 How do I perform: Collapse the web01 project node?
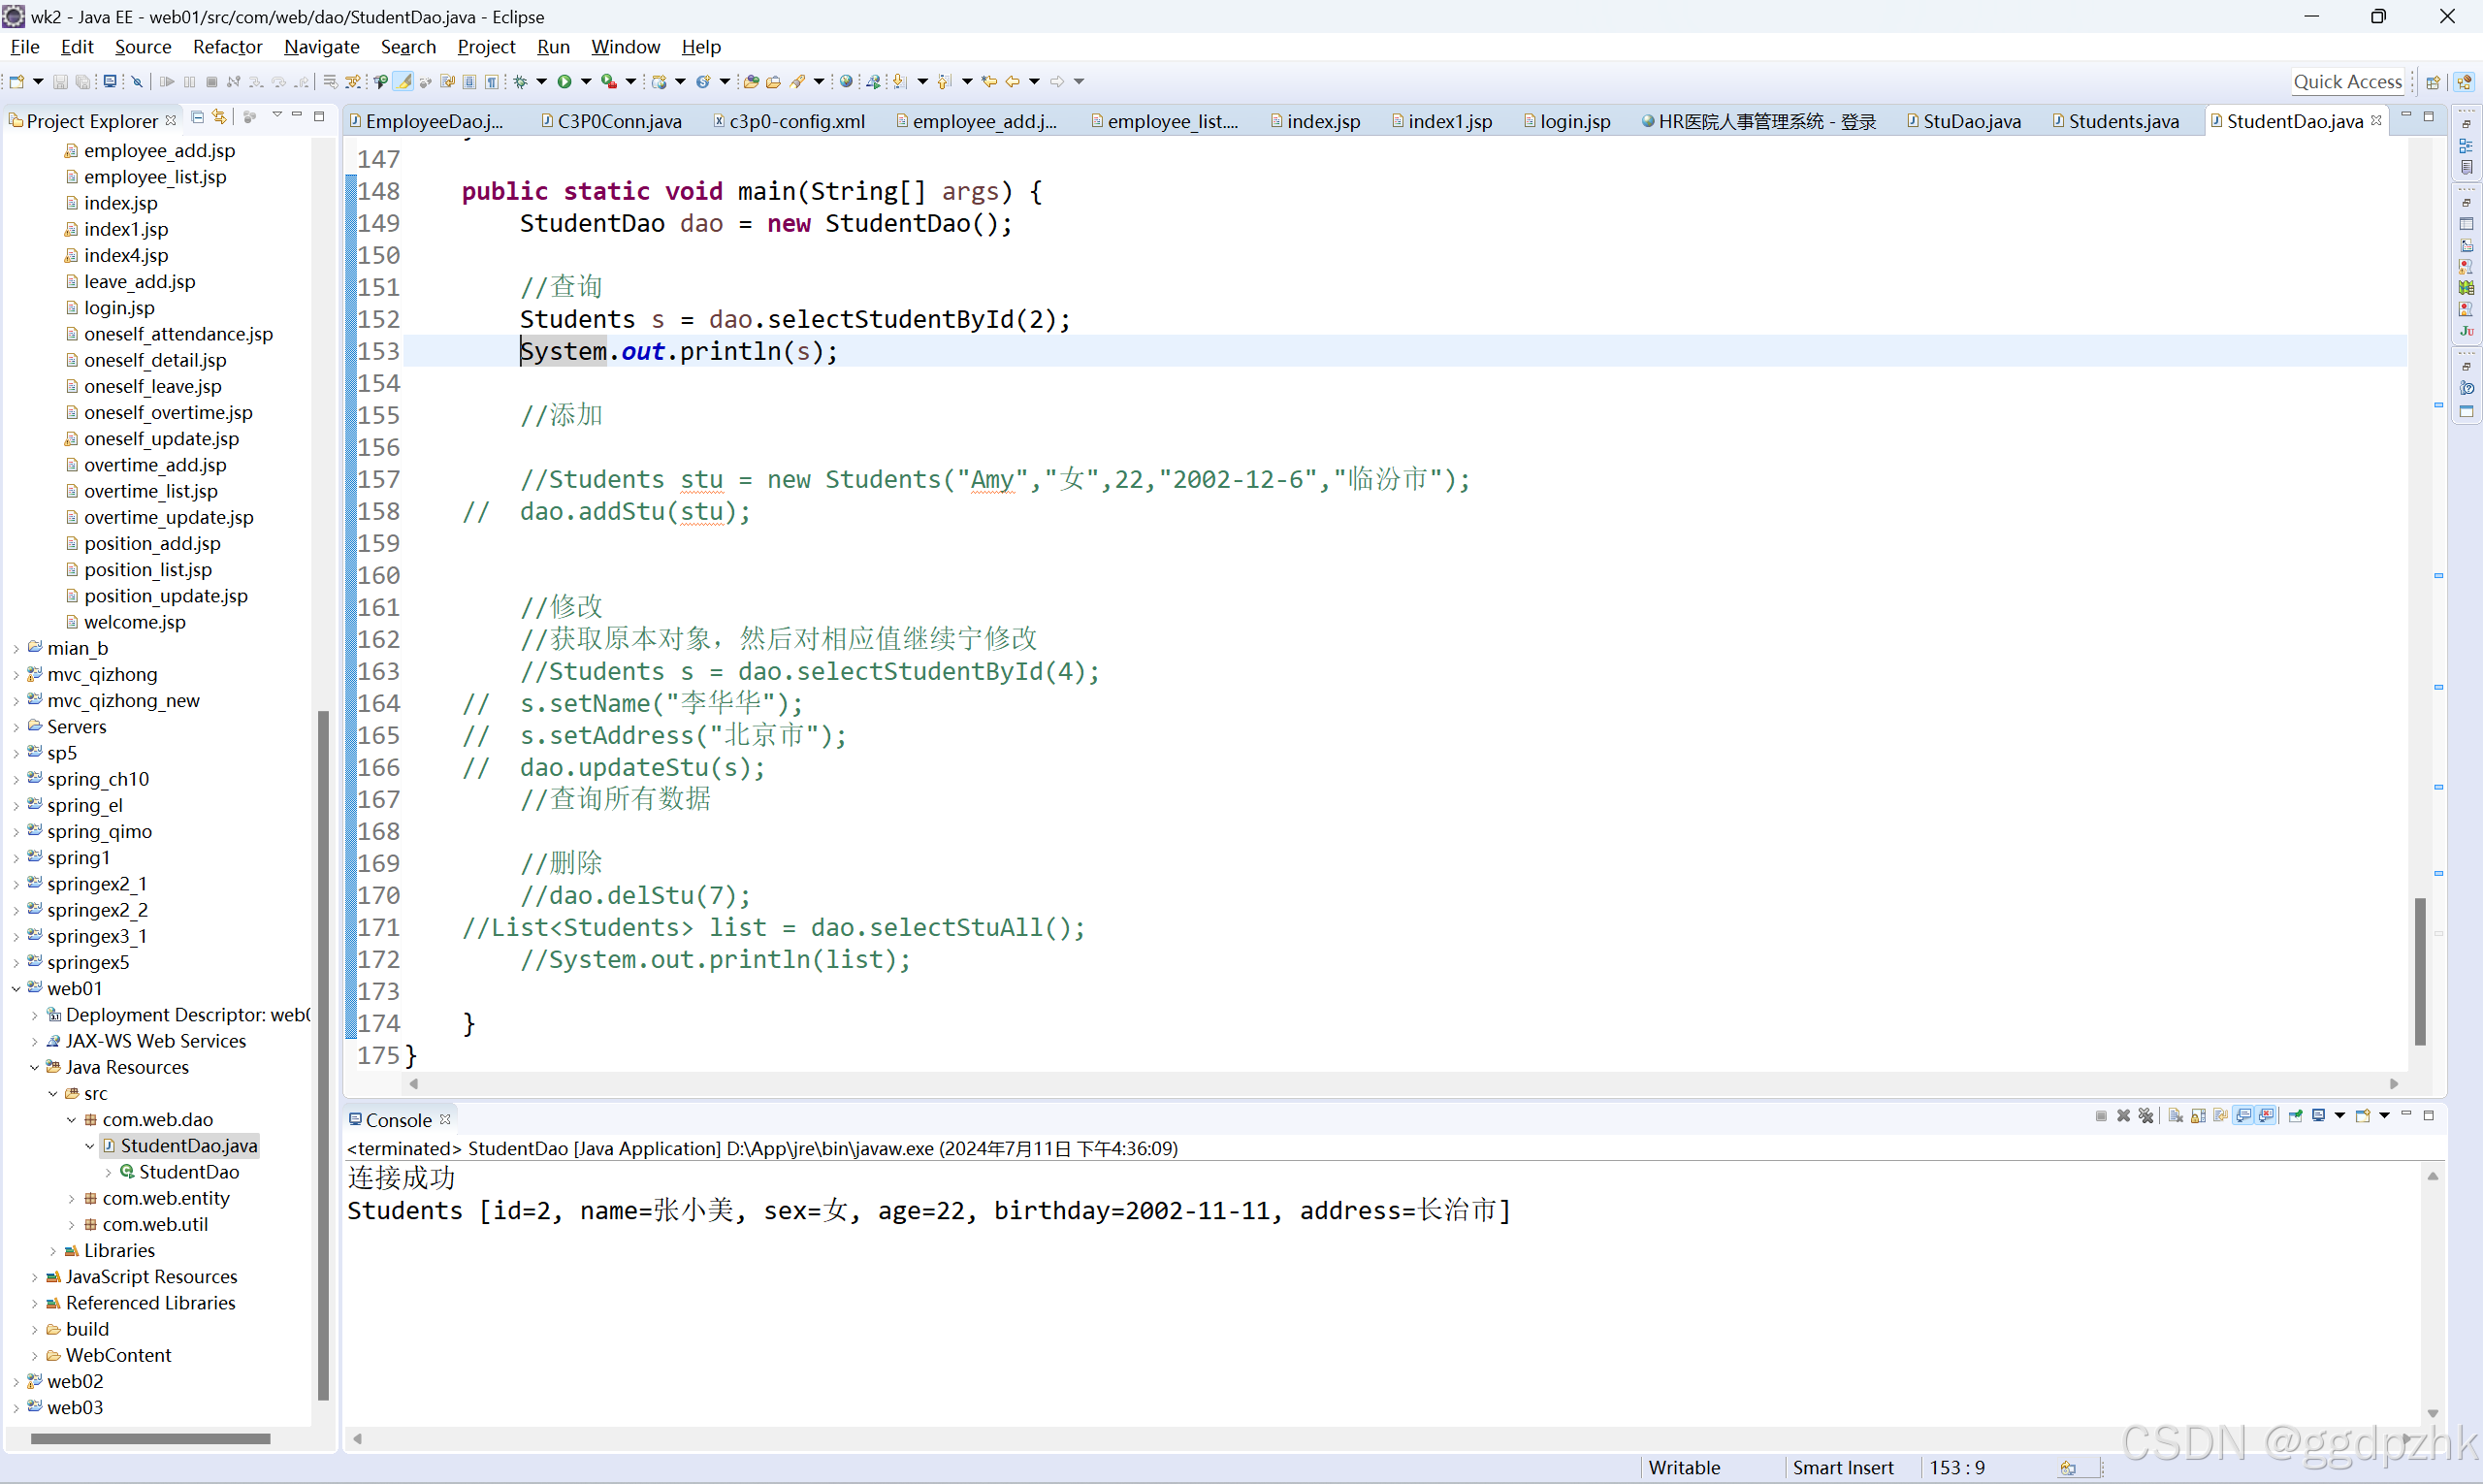pos(16,989)
